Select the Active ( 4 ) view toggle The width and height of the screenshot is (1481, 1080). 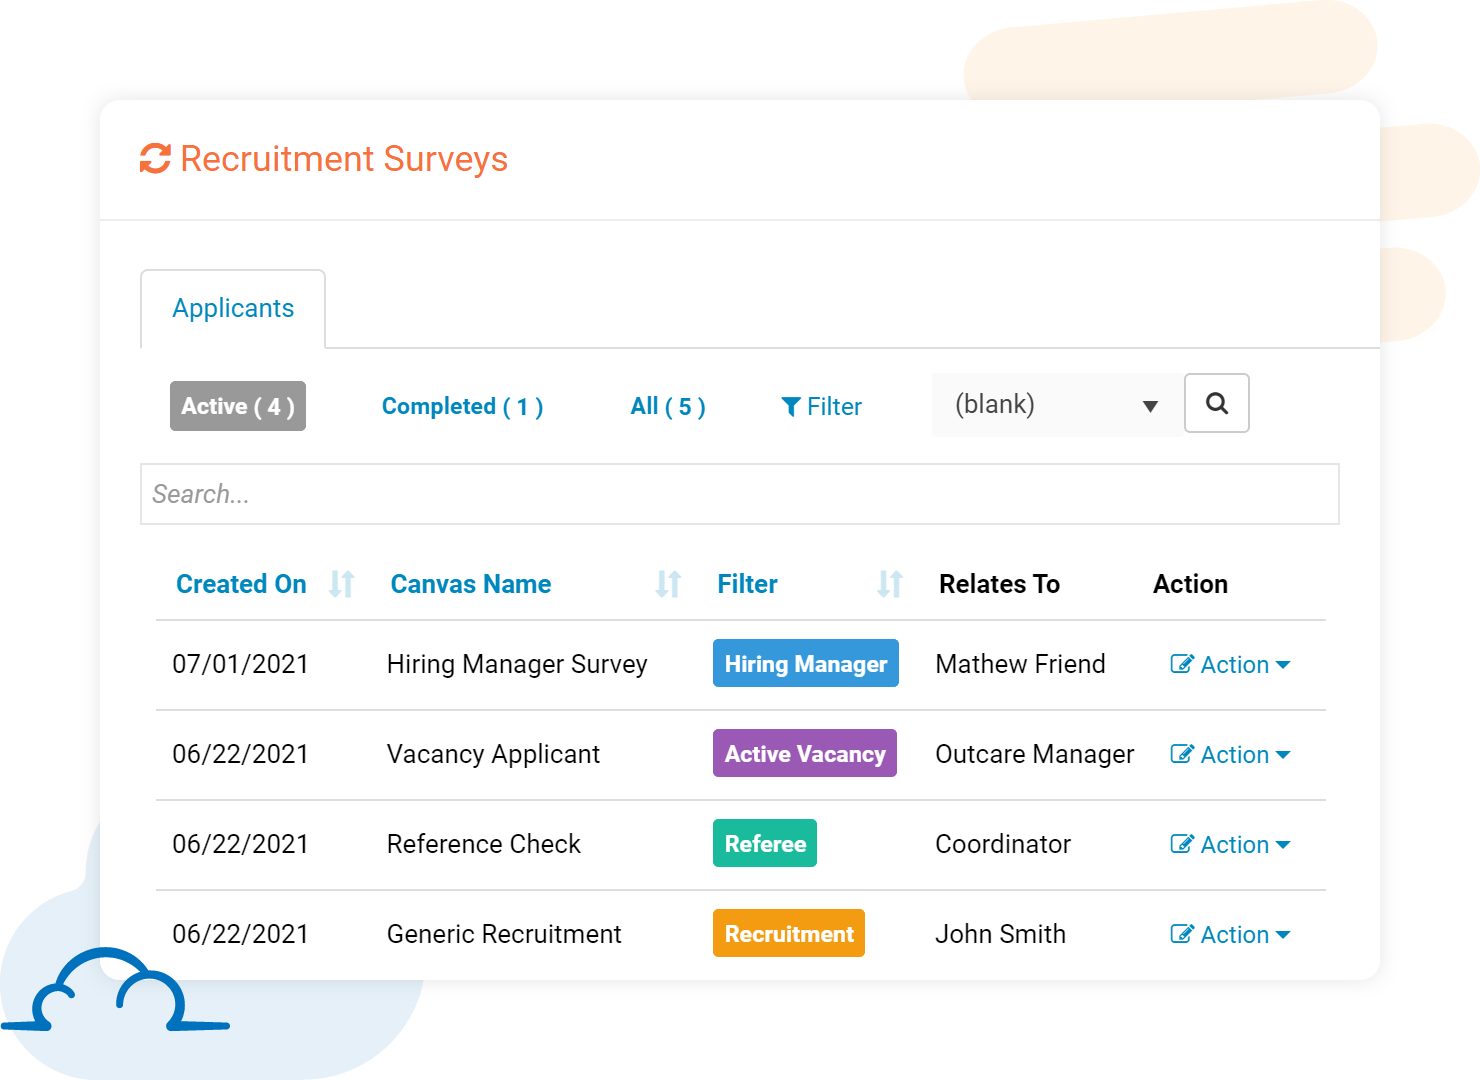[x=237, y=406]
